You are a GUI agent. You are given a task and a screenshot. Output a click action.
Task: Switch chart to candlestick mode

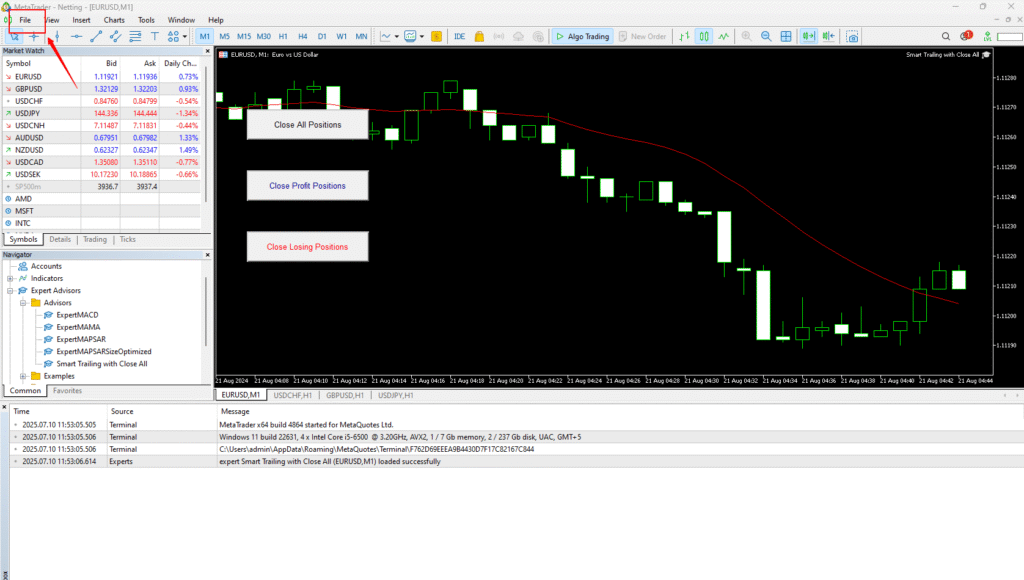[x=704, y=37]
